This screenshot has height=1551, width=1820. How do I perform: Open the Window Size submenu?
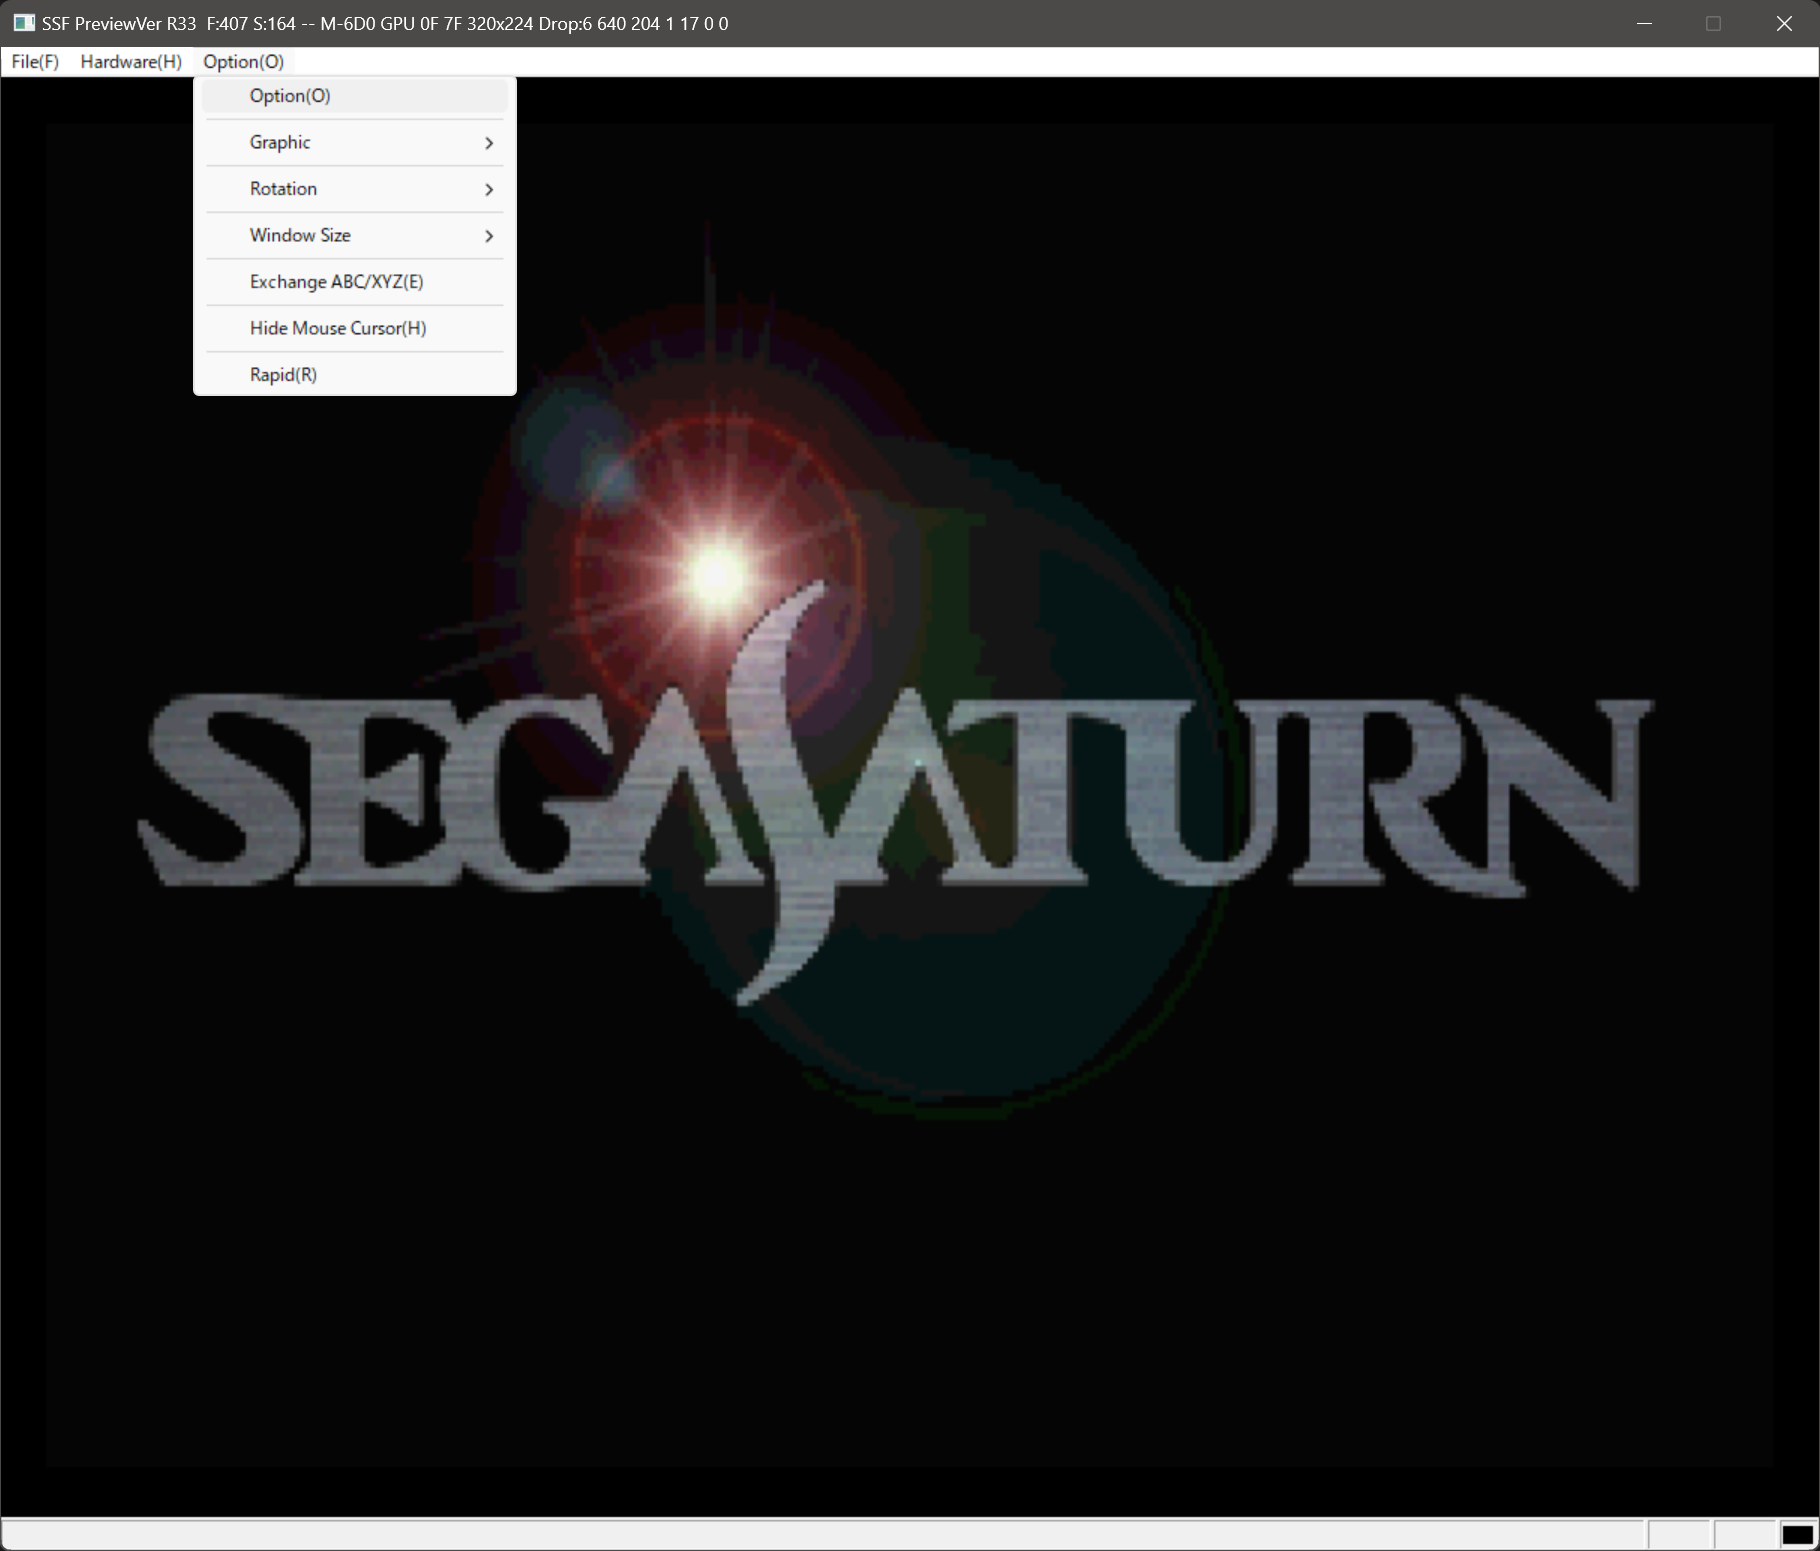point(355,236)
